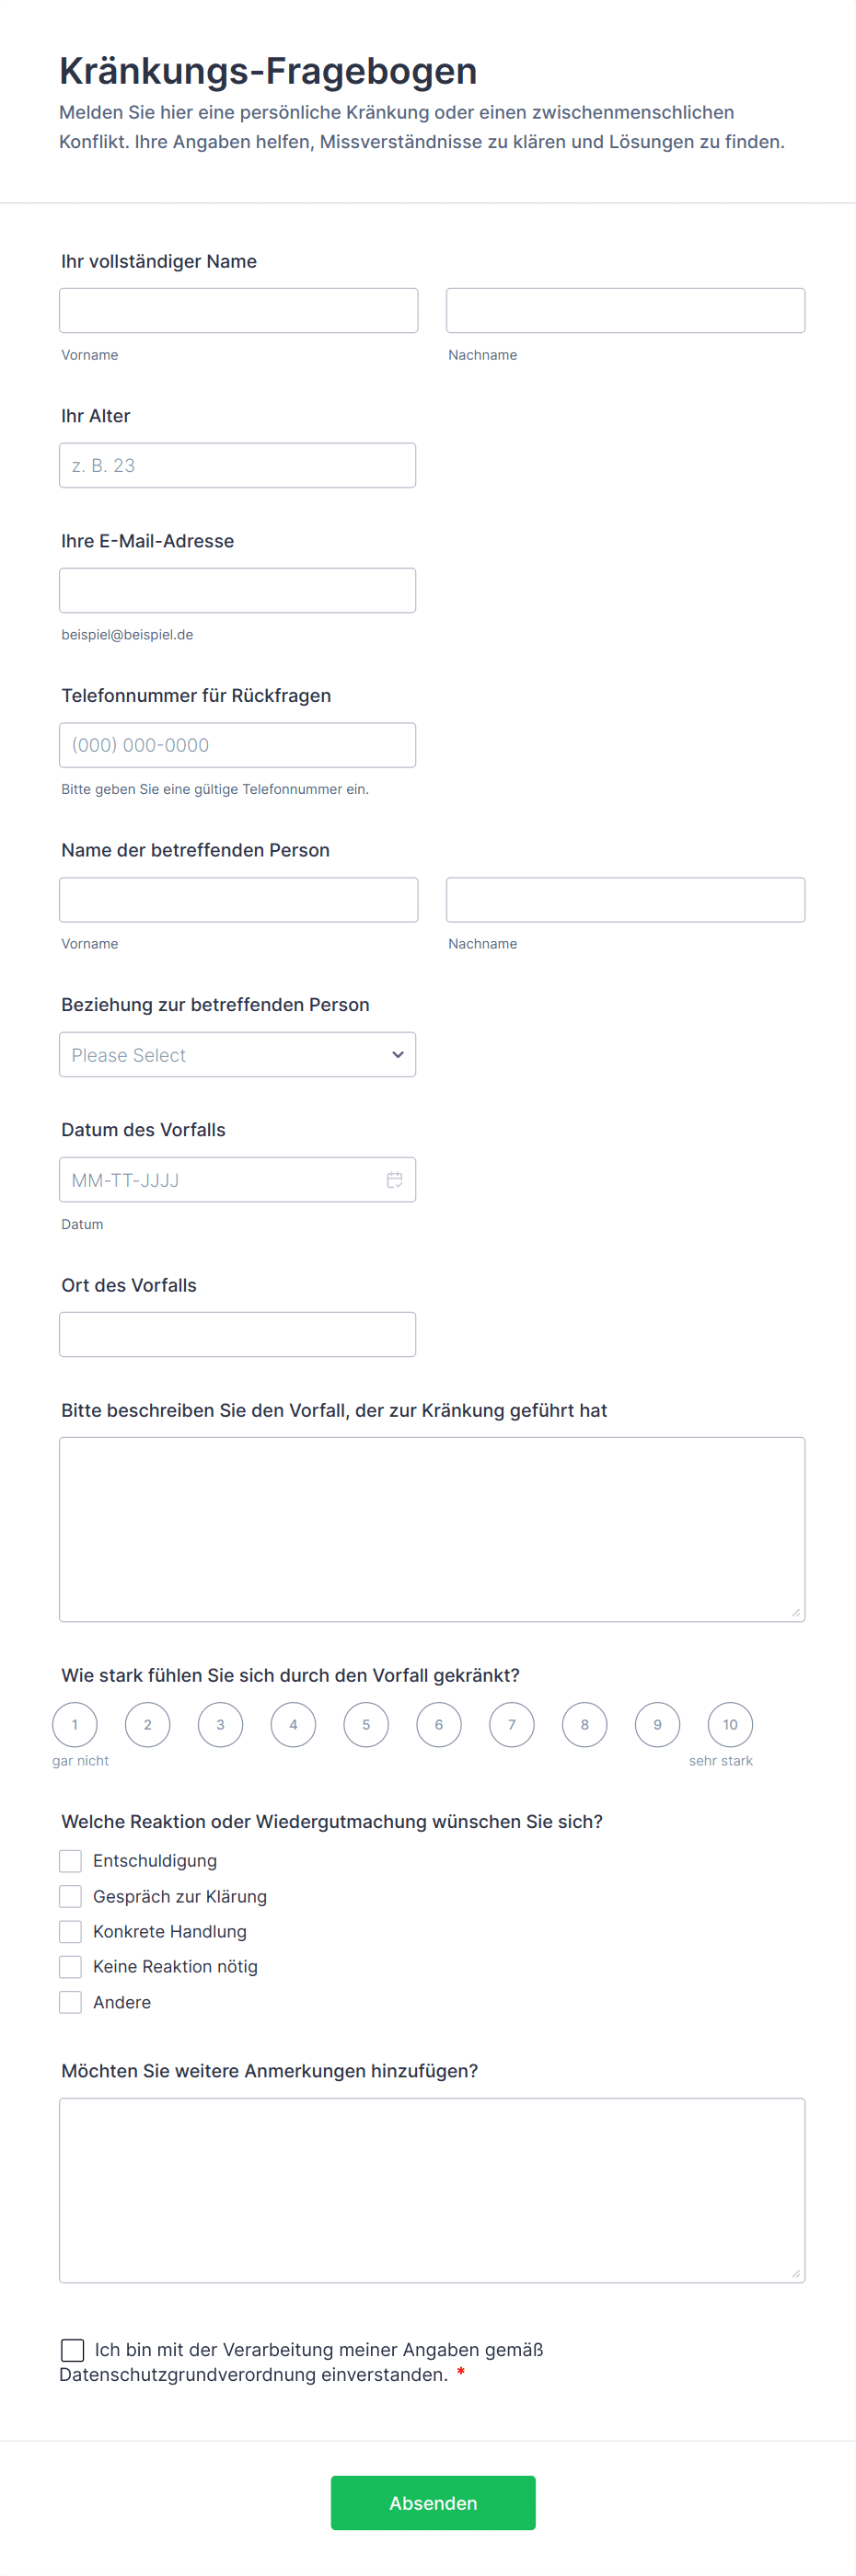The height and width of the screenshot is (2576, 856).
Task: Check the Entschuldigung option
Action: point(70,1861)
